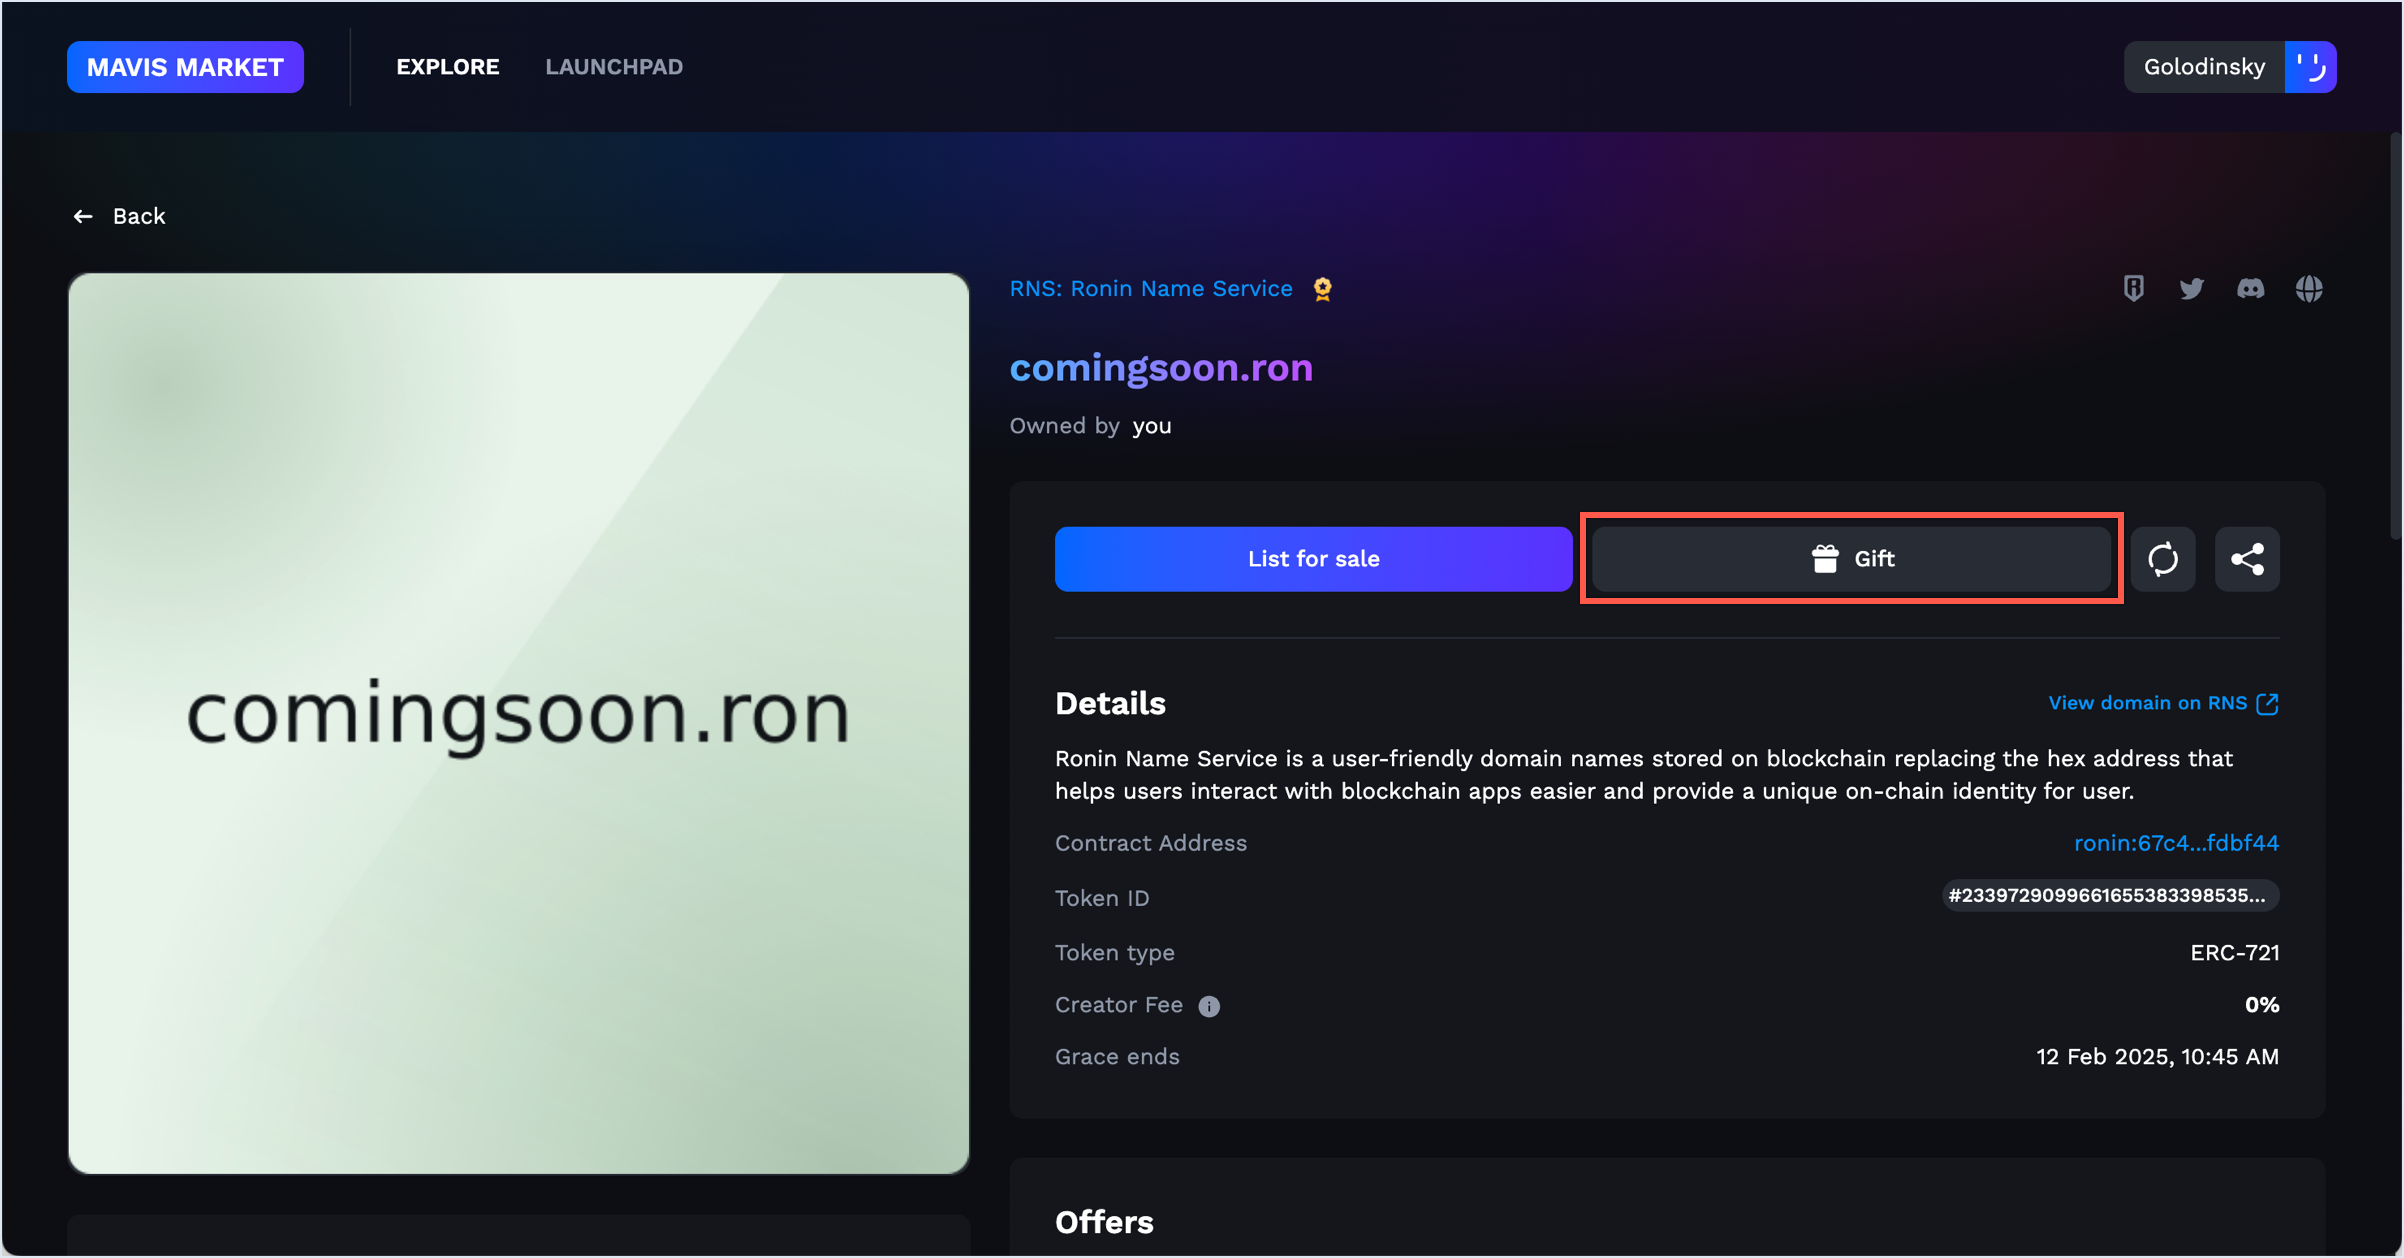This screenshot has width=2404, height=1258.
Task: Open the Twitter social icon
Action: tap(2191, 289)
